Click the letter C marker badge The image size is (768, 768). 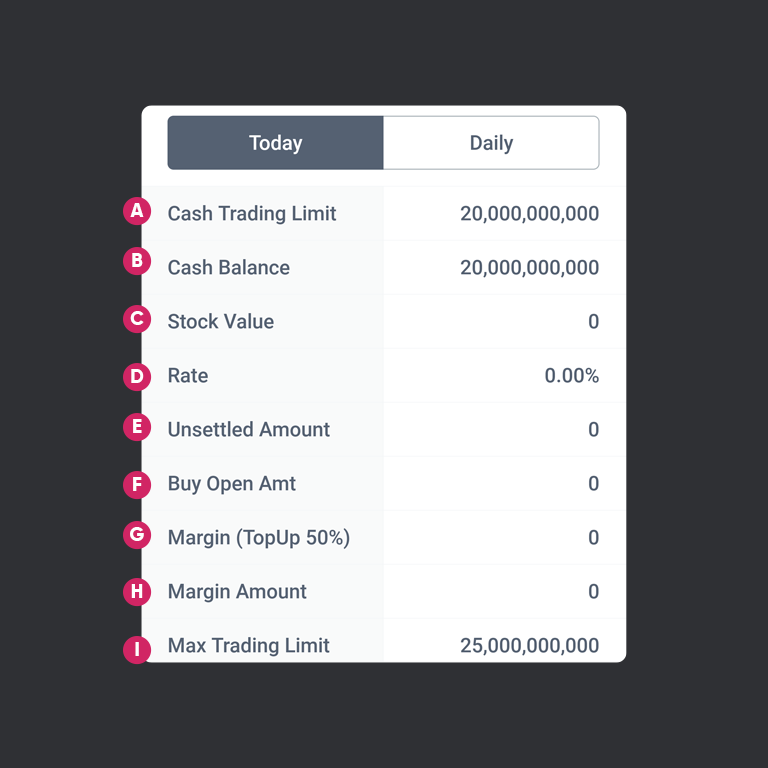pyautogui.click(x=136, y=320)
